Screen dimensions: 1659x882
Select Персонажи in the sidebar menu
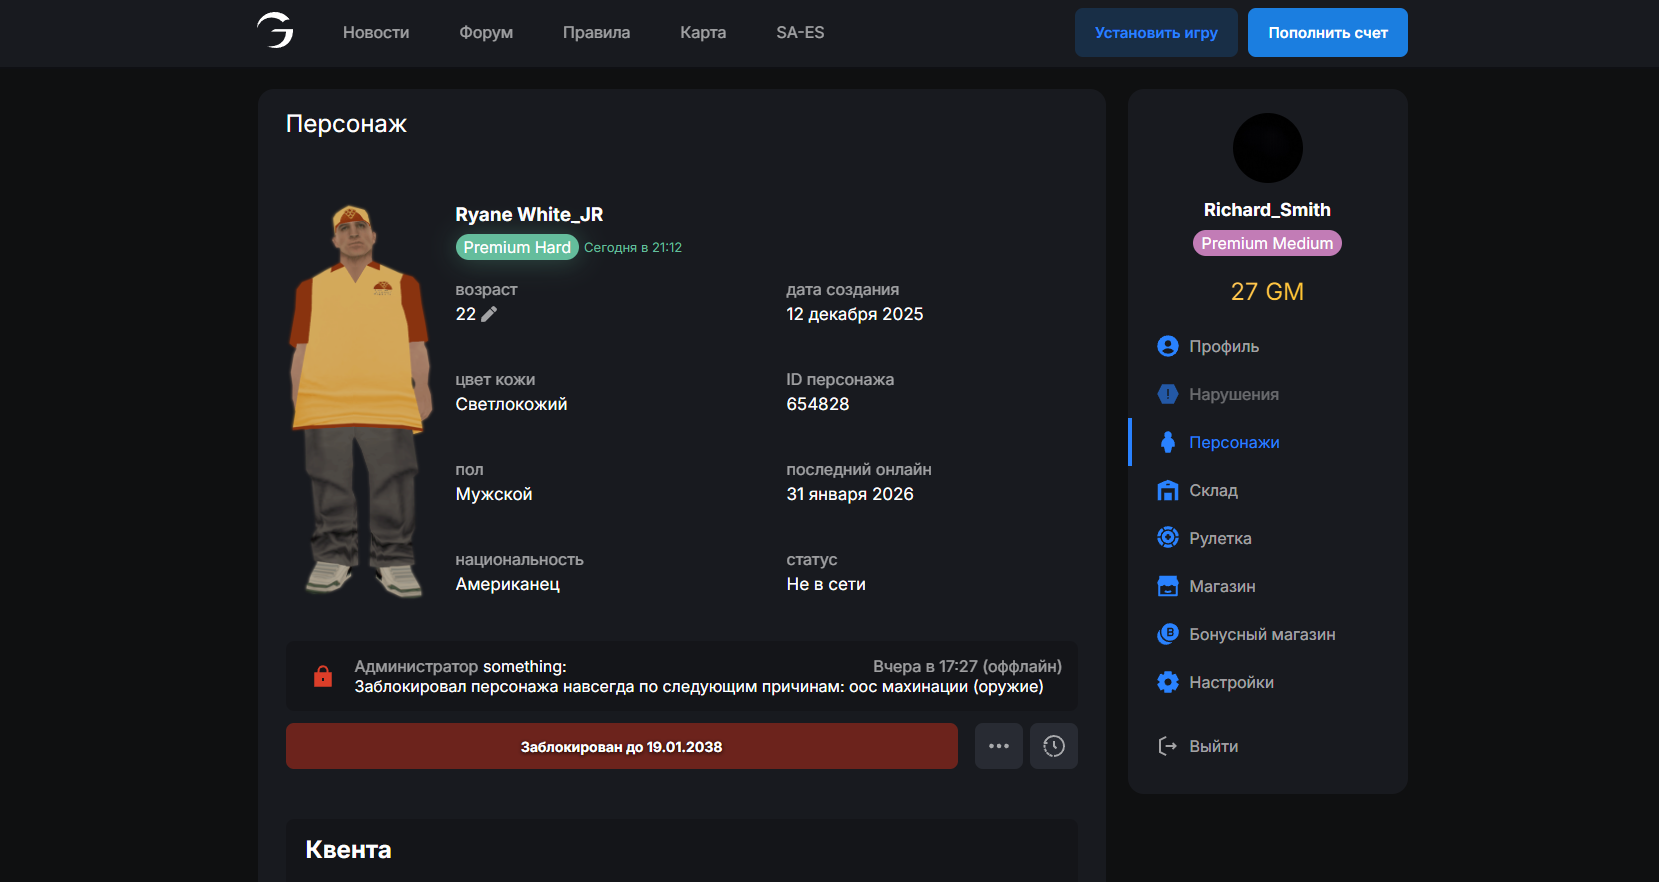point(1233,442)
